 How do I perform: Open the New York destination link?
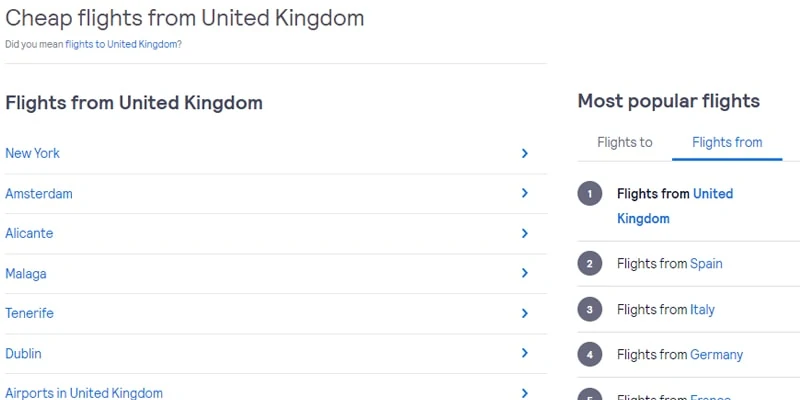point(32,153)
